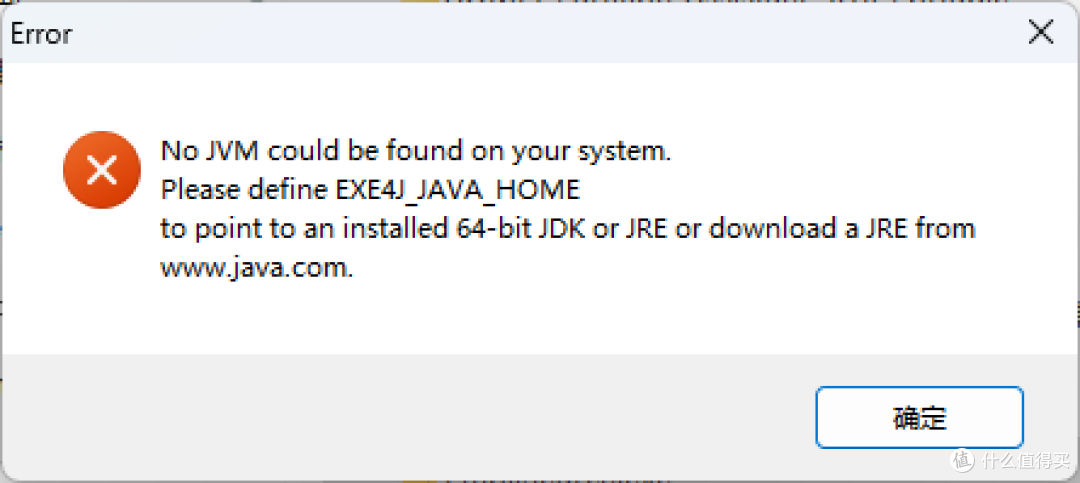The width and height of the screenshot is (1080, 483).
Task: Click the EXE4J_JAVA_HOME variable name text
Action: [x=455, y=191]
